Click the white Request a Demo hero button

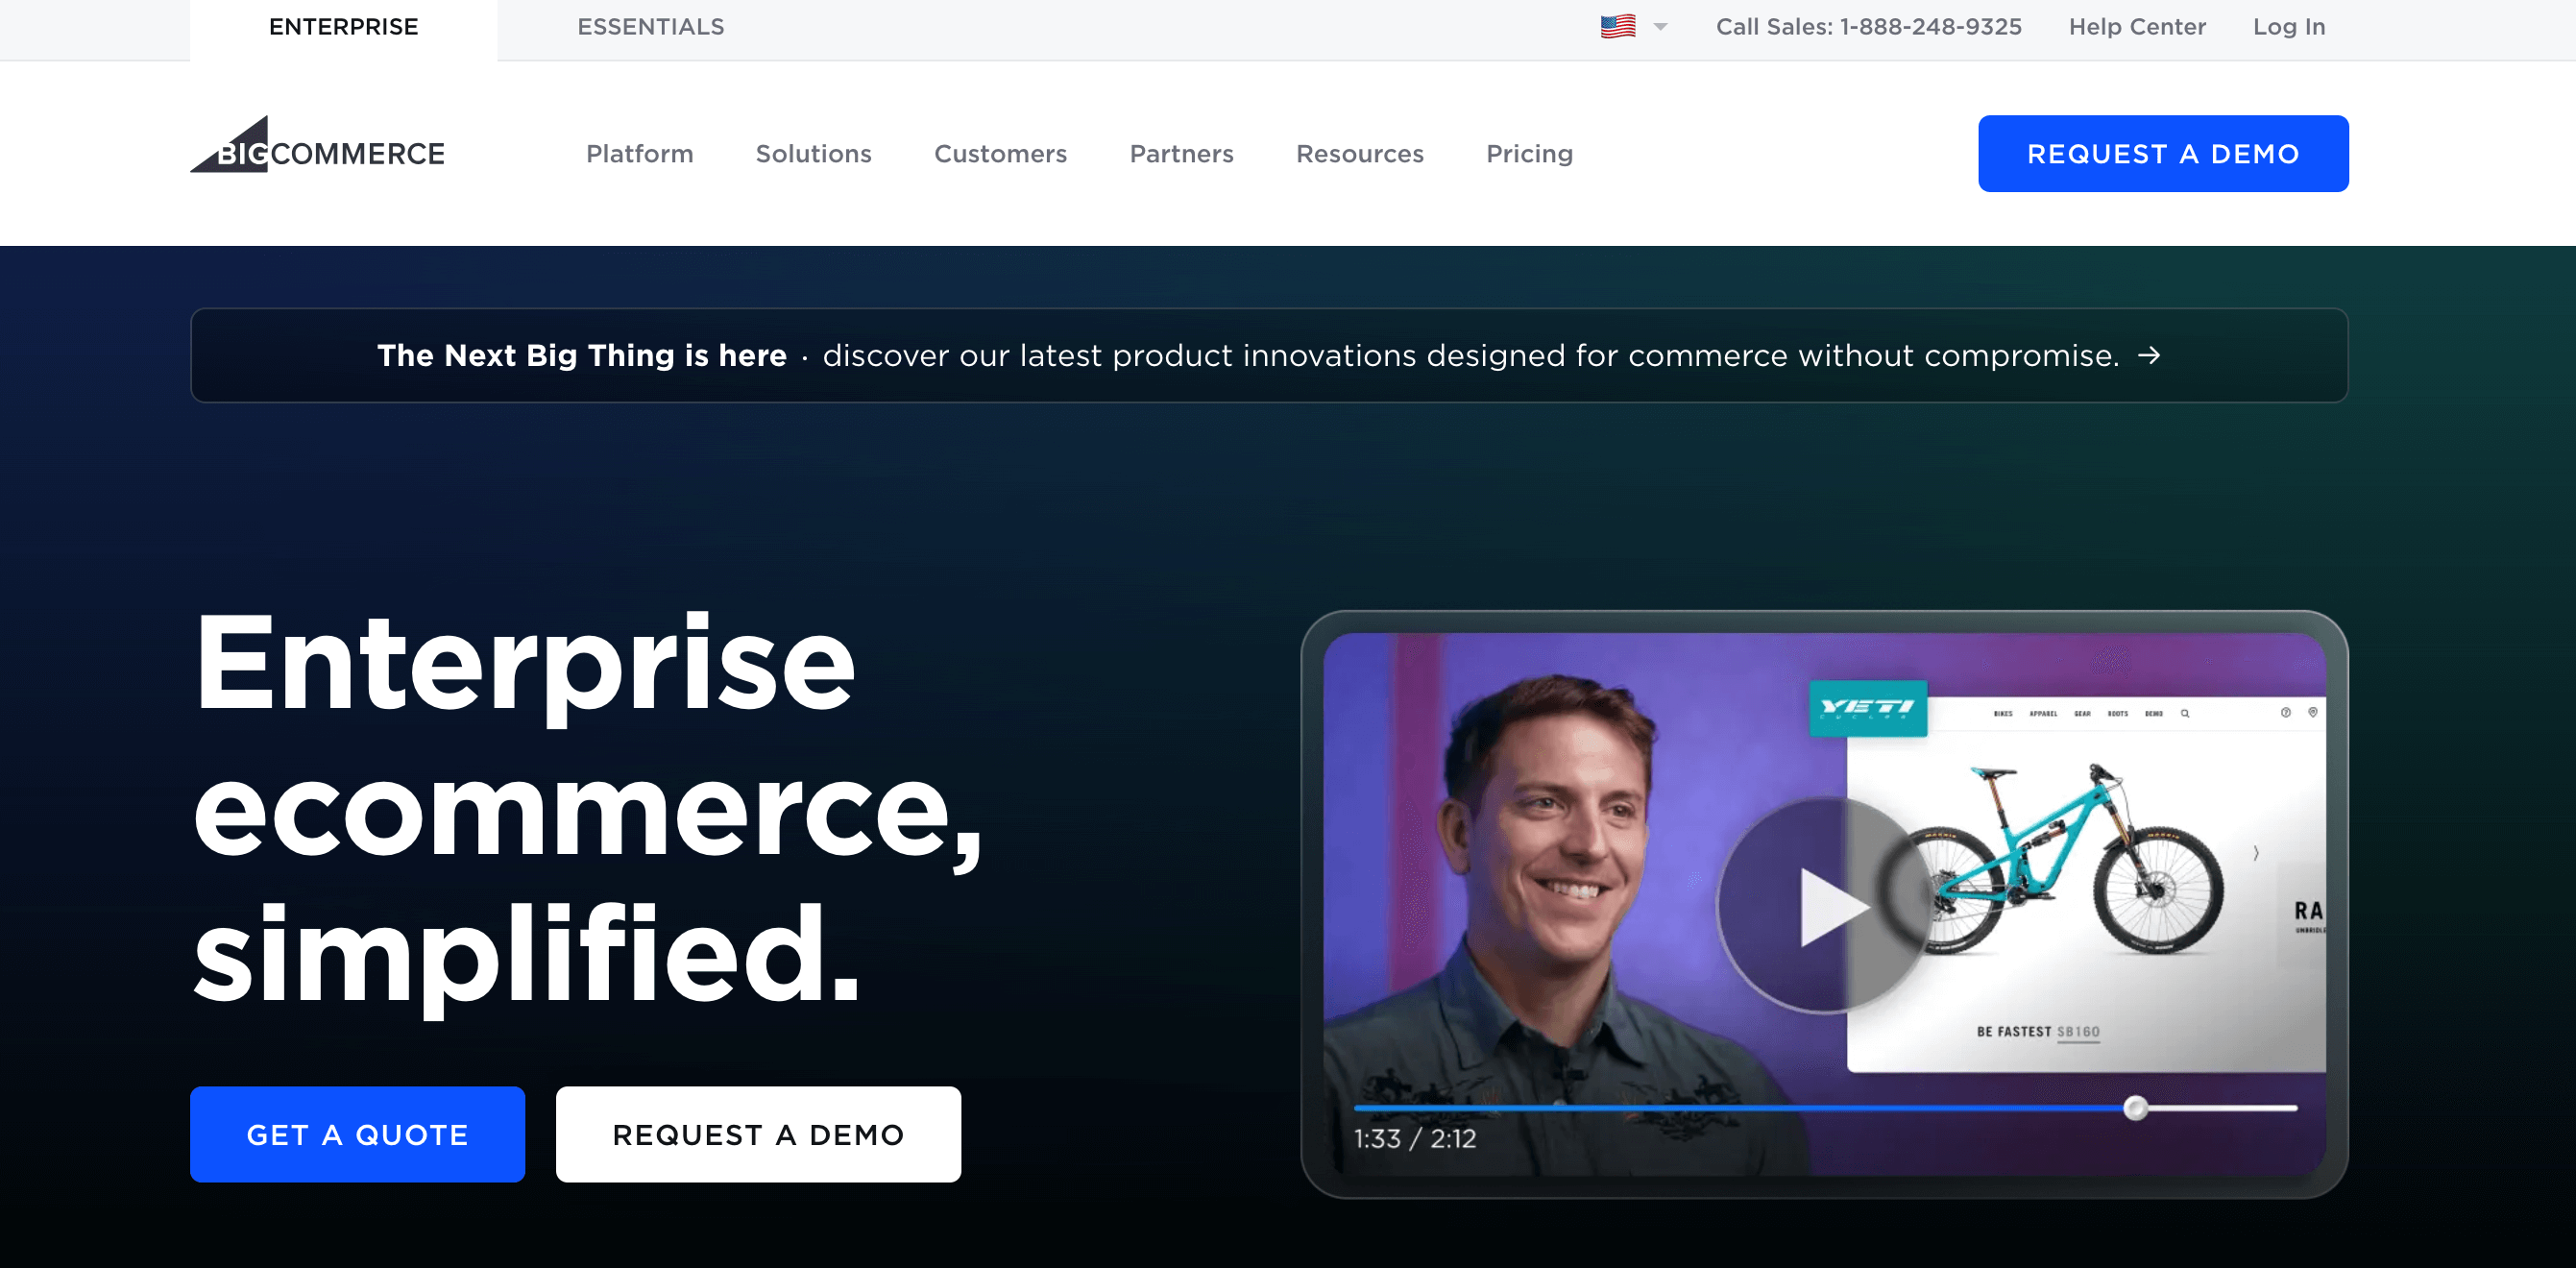tap(759, 1135)
